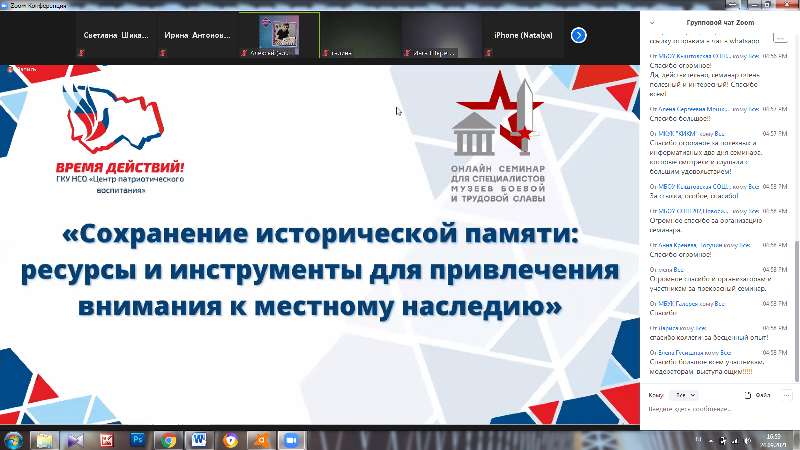Focus the chat message input field
Viewport: 800px width, 450px height.
719,409
